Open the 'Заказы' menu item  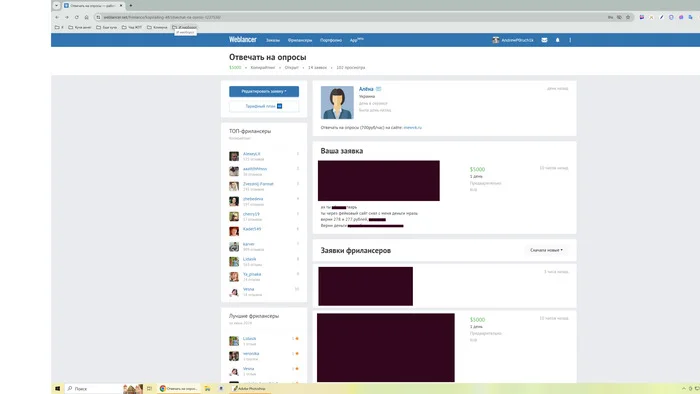point(273,40)
